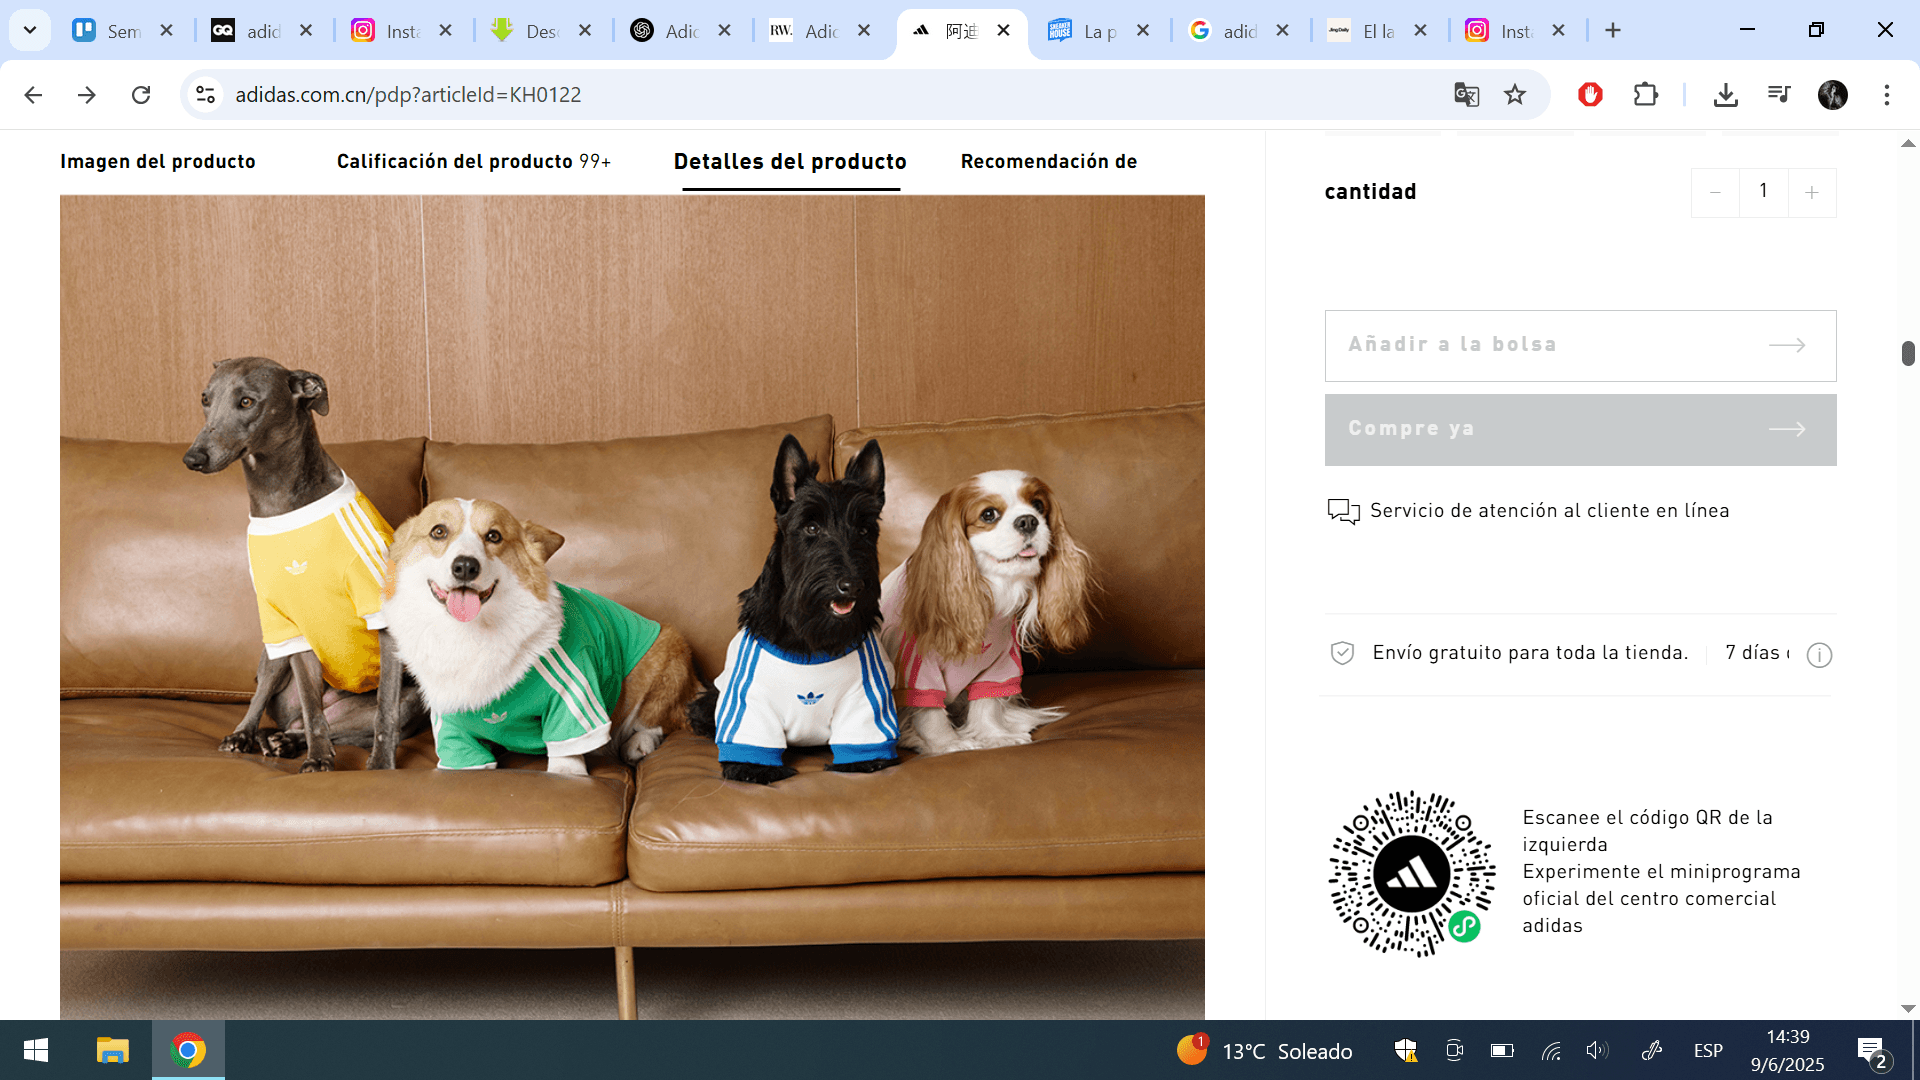
Task: Open volume control in system tray
Action: (x=1596, y=1050)
